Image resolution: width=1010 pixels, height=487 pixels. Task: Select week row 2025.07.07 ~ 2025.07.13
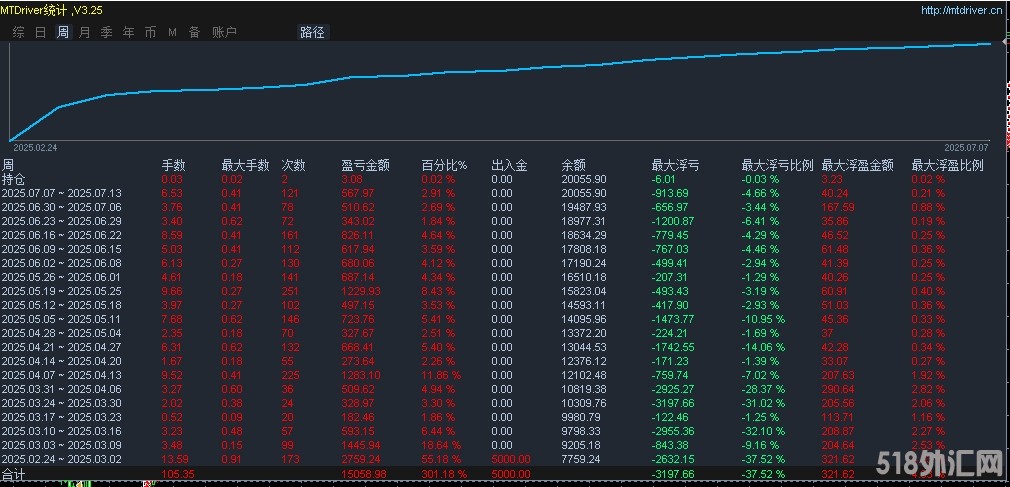(x=505, y=193)
